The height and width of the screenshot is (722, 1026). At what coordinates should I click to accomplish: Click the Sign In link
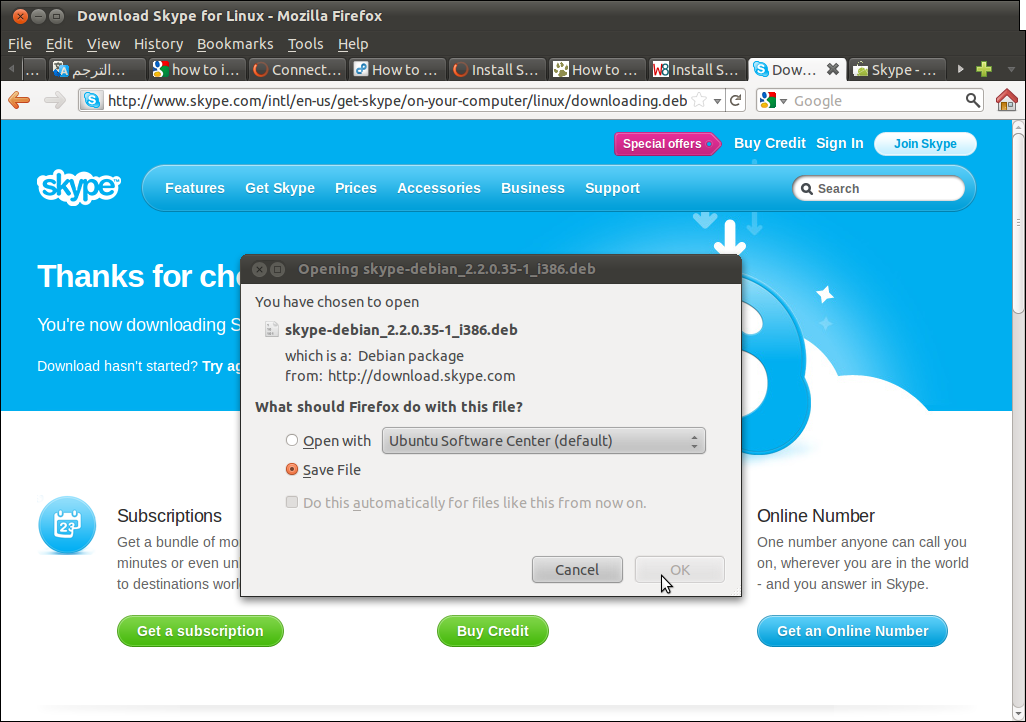[x=840, y=143]
